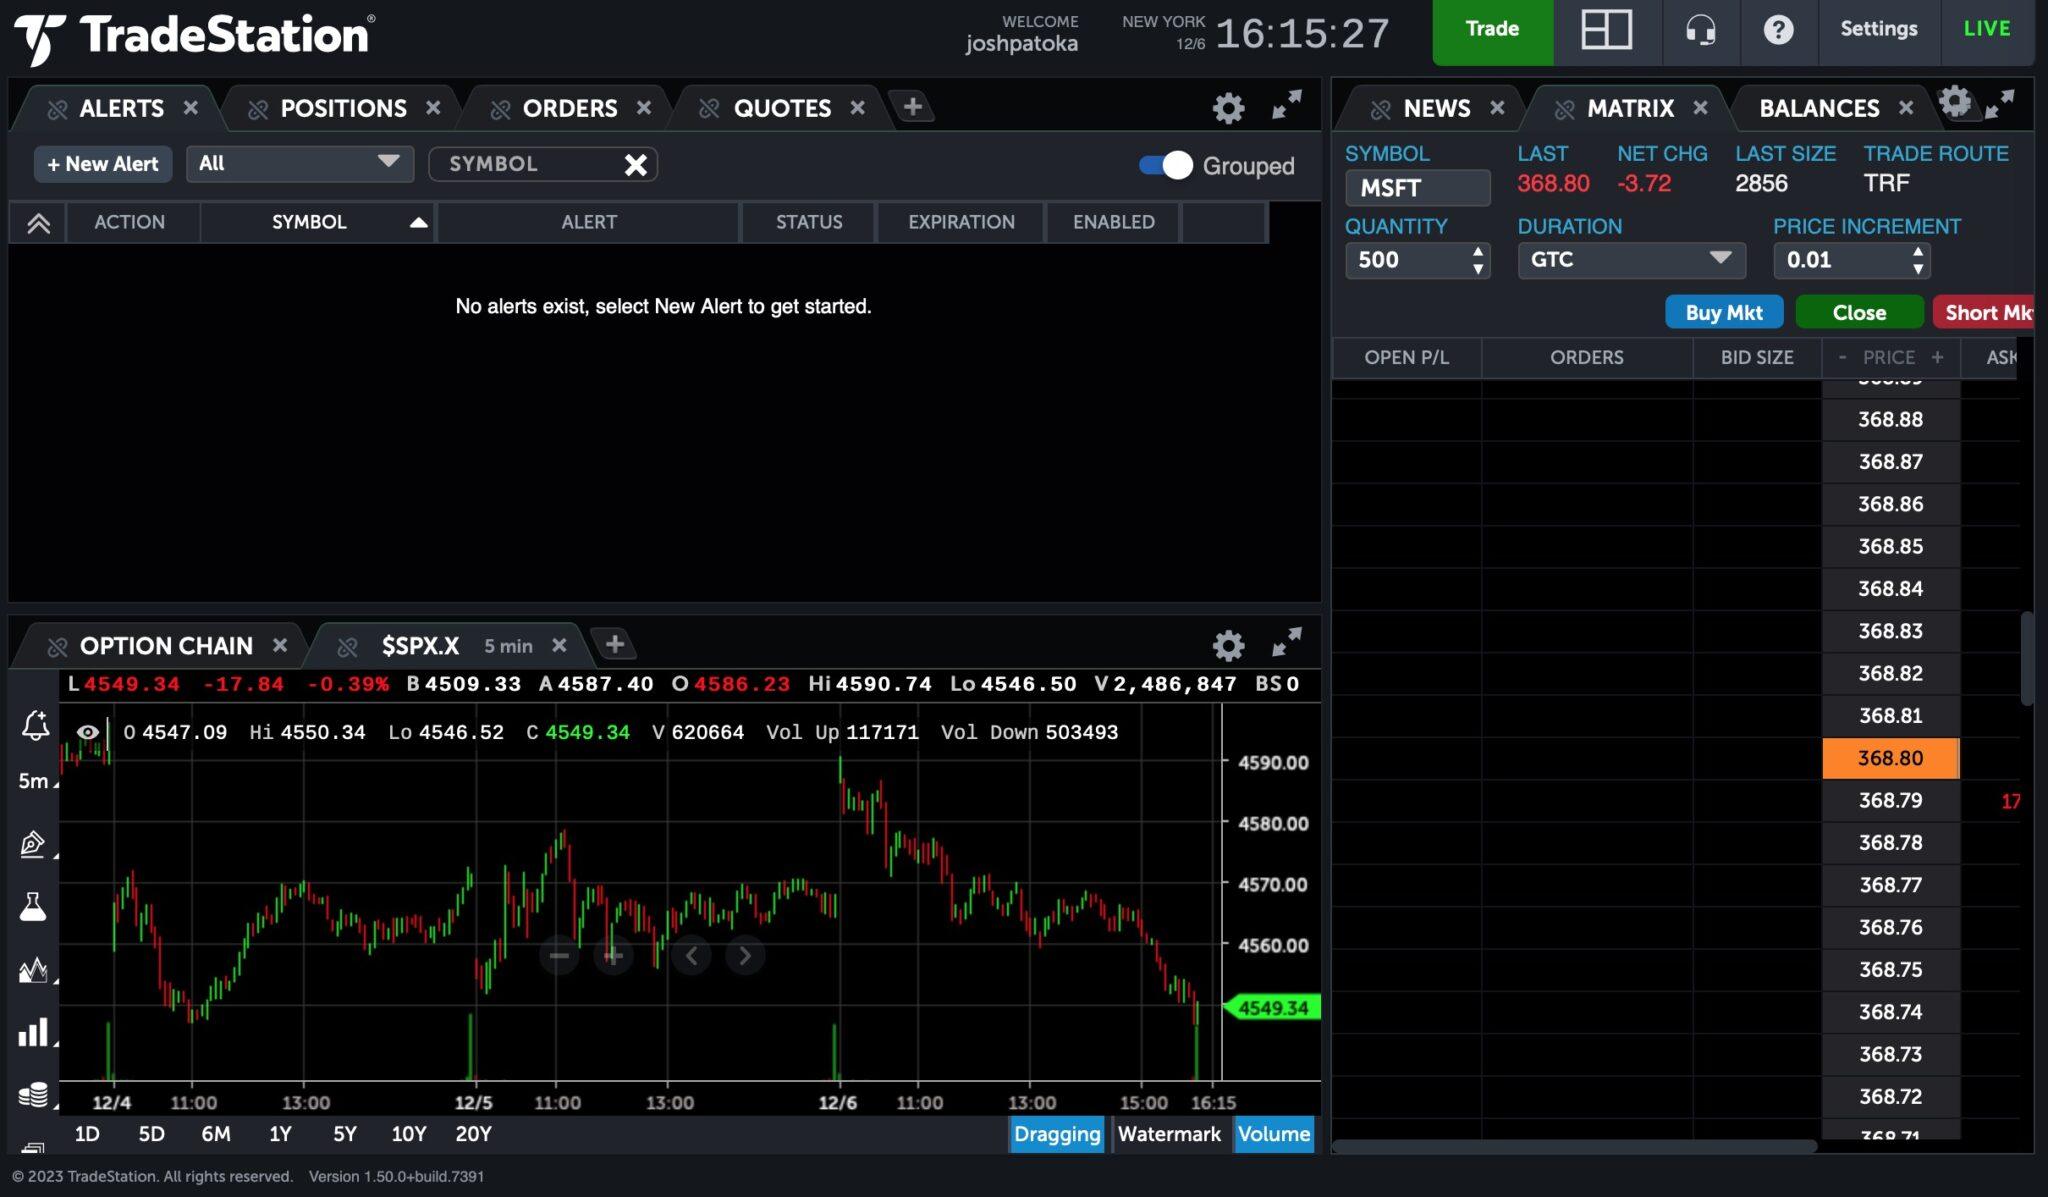Toggle the Grouped switch in Alerts panel
The width and height of the screenshot is (2048, 1197).
click(1165, 165)
